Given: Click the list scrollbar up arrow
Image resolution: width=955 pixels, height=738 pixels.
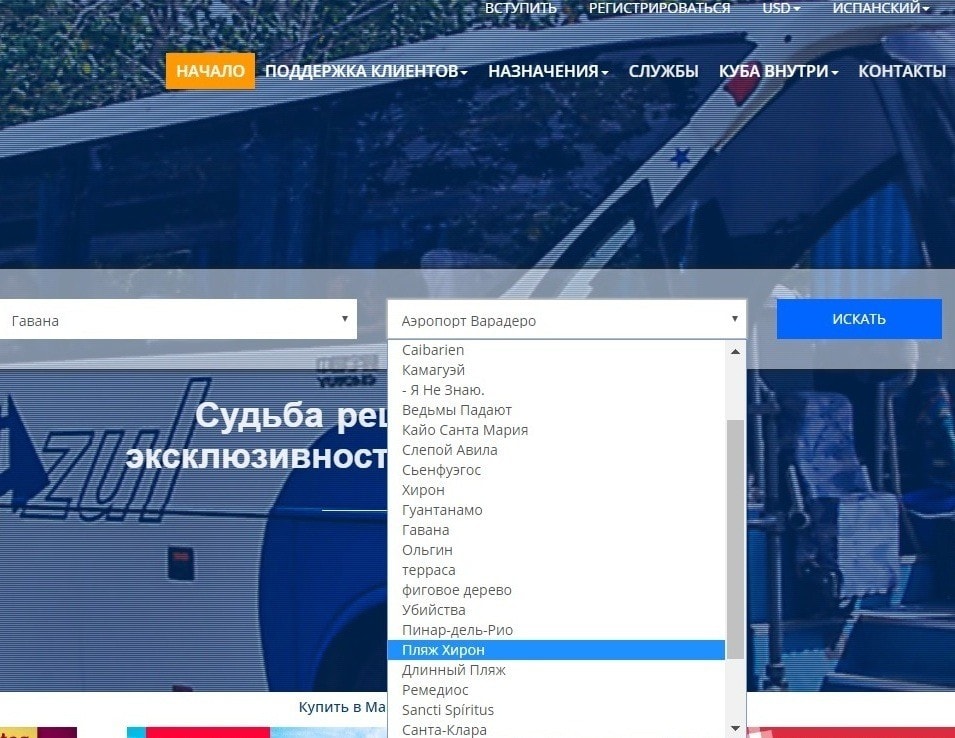Looking at the screenshot, I should point(735,351).
